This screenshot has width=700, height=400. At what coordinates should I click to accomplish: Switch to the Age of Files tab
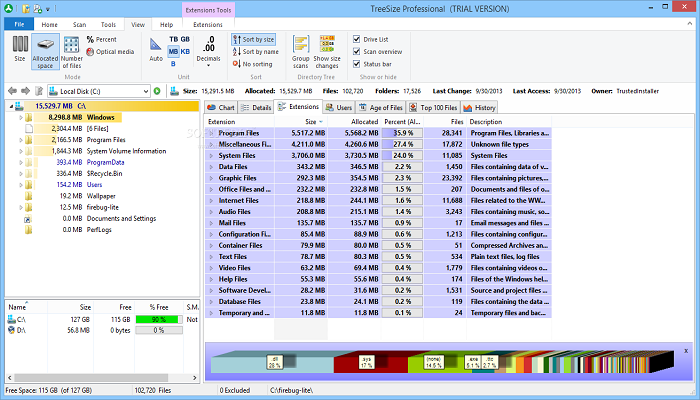pos(381,108)
